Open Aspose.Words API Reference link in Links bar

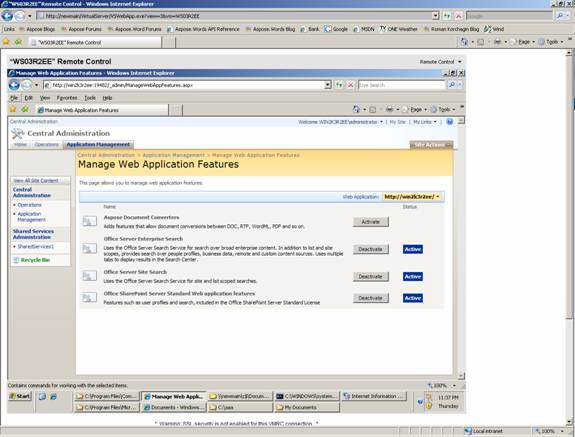click(x=203, y=29)
